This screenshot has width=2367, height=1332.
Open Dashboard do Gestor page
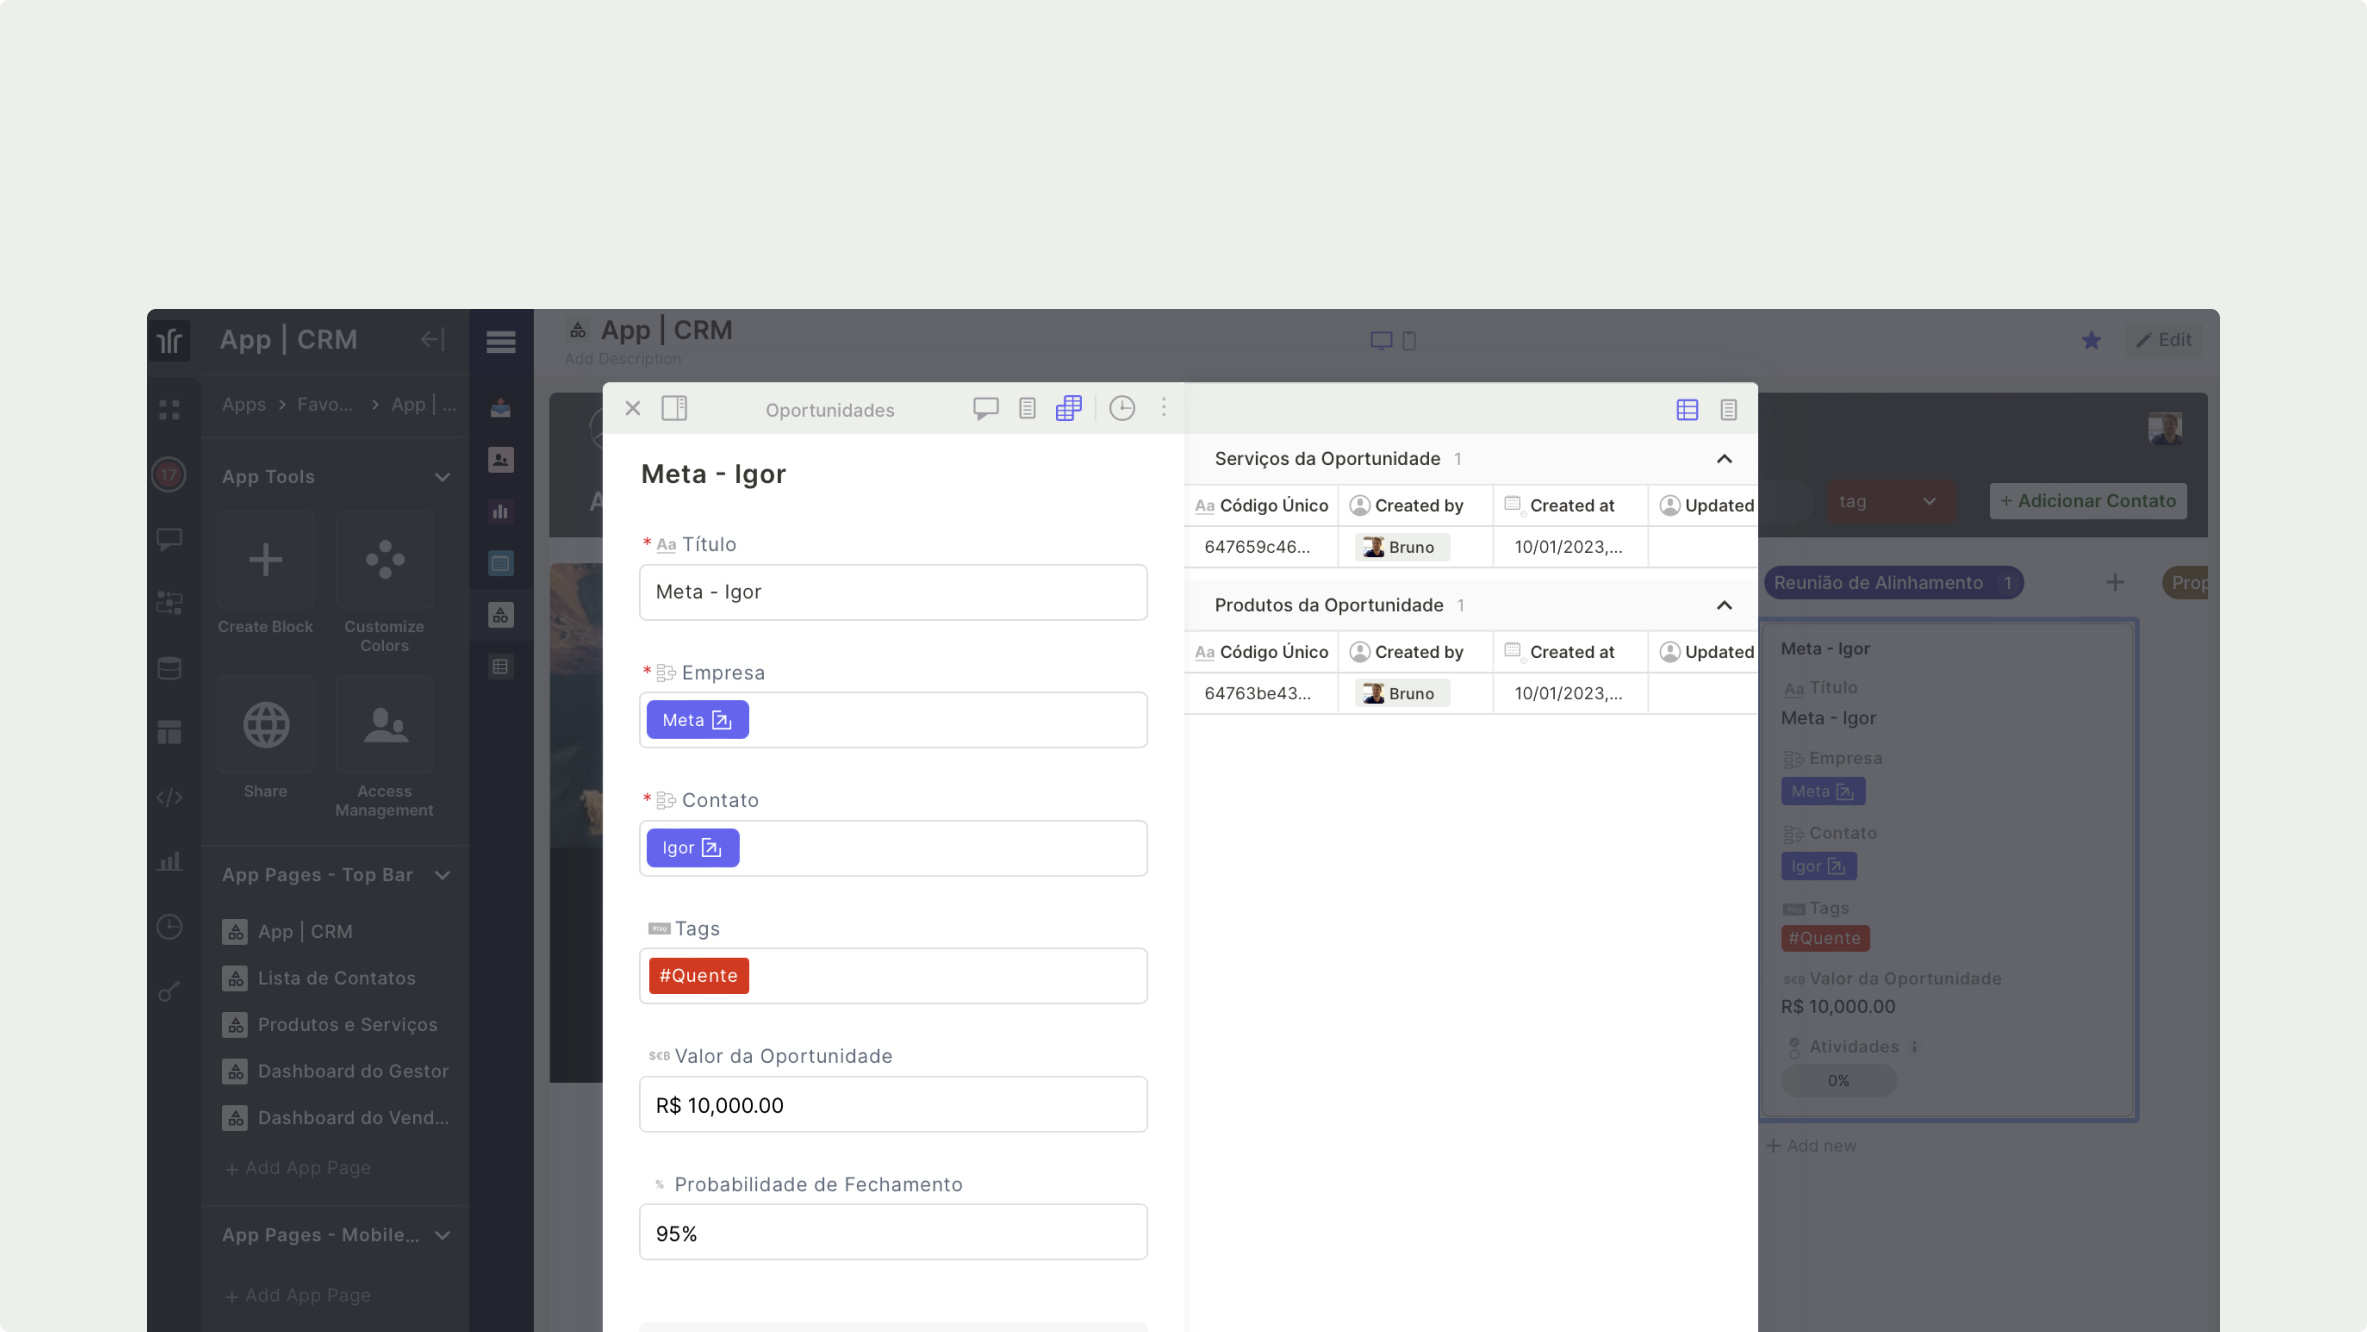pyautogui.click(x=352, y=1070)
